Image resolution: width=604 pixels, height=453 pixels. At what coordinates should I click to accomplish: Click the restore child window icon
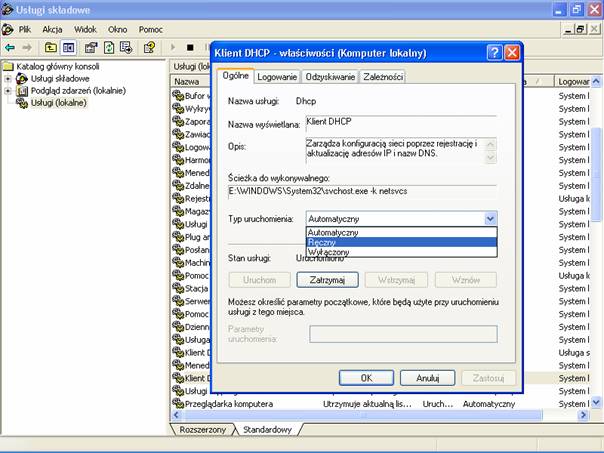581,29
